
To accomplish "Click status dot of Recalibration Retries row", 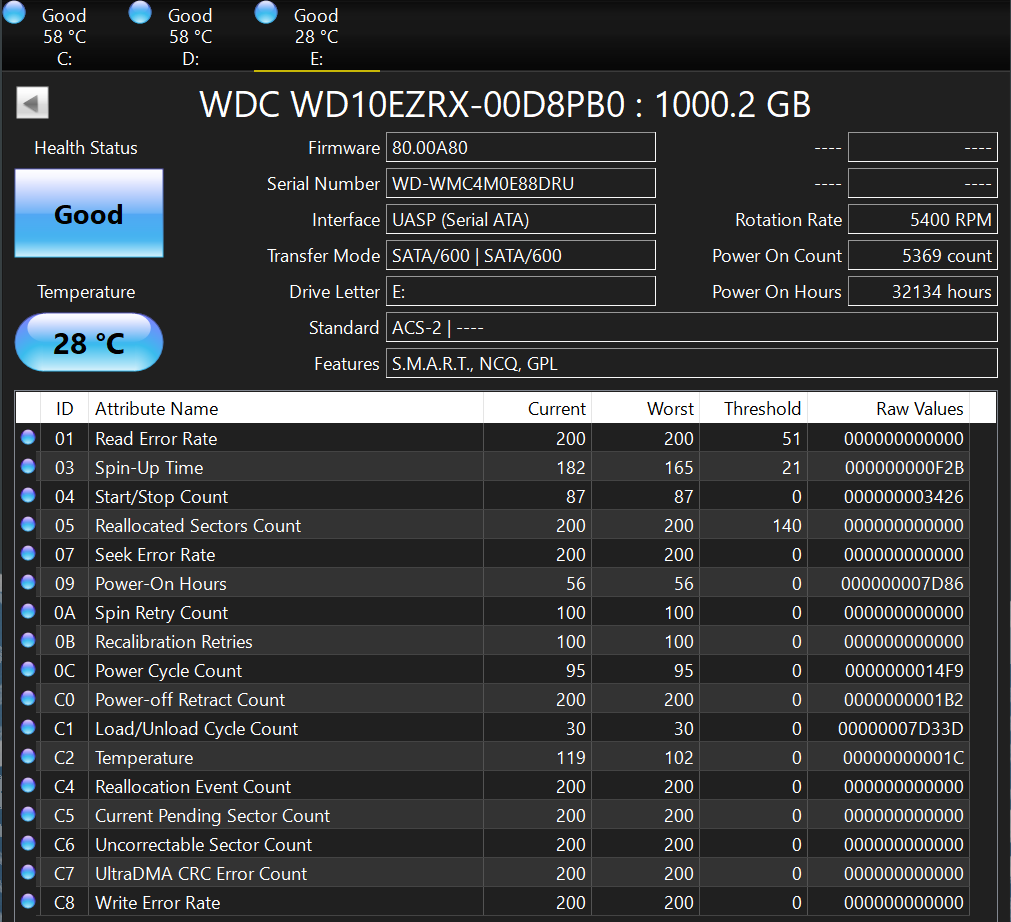I will 28,640.
